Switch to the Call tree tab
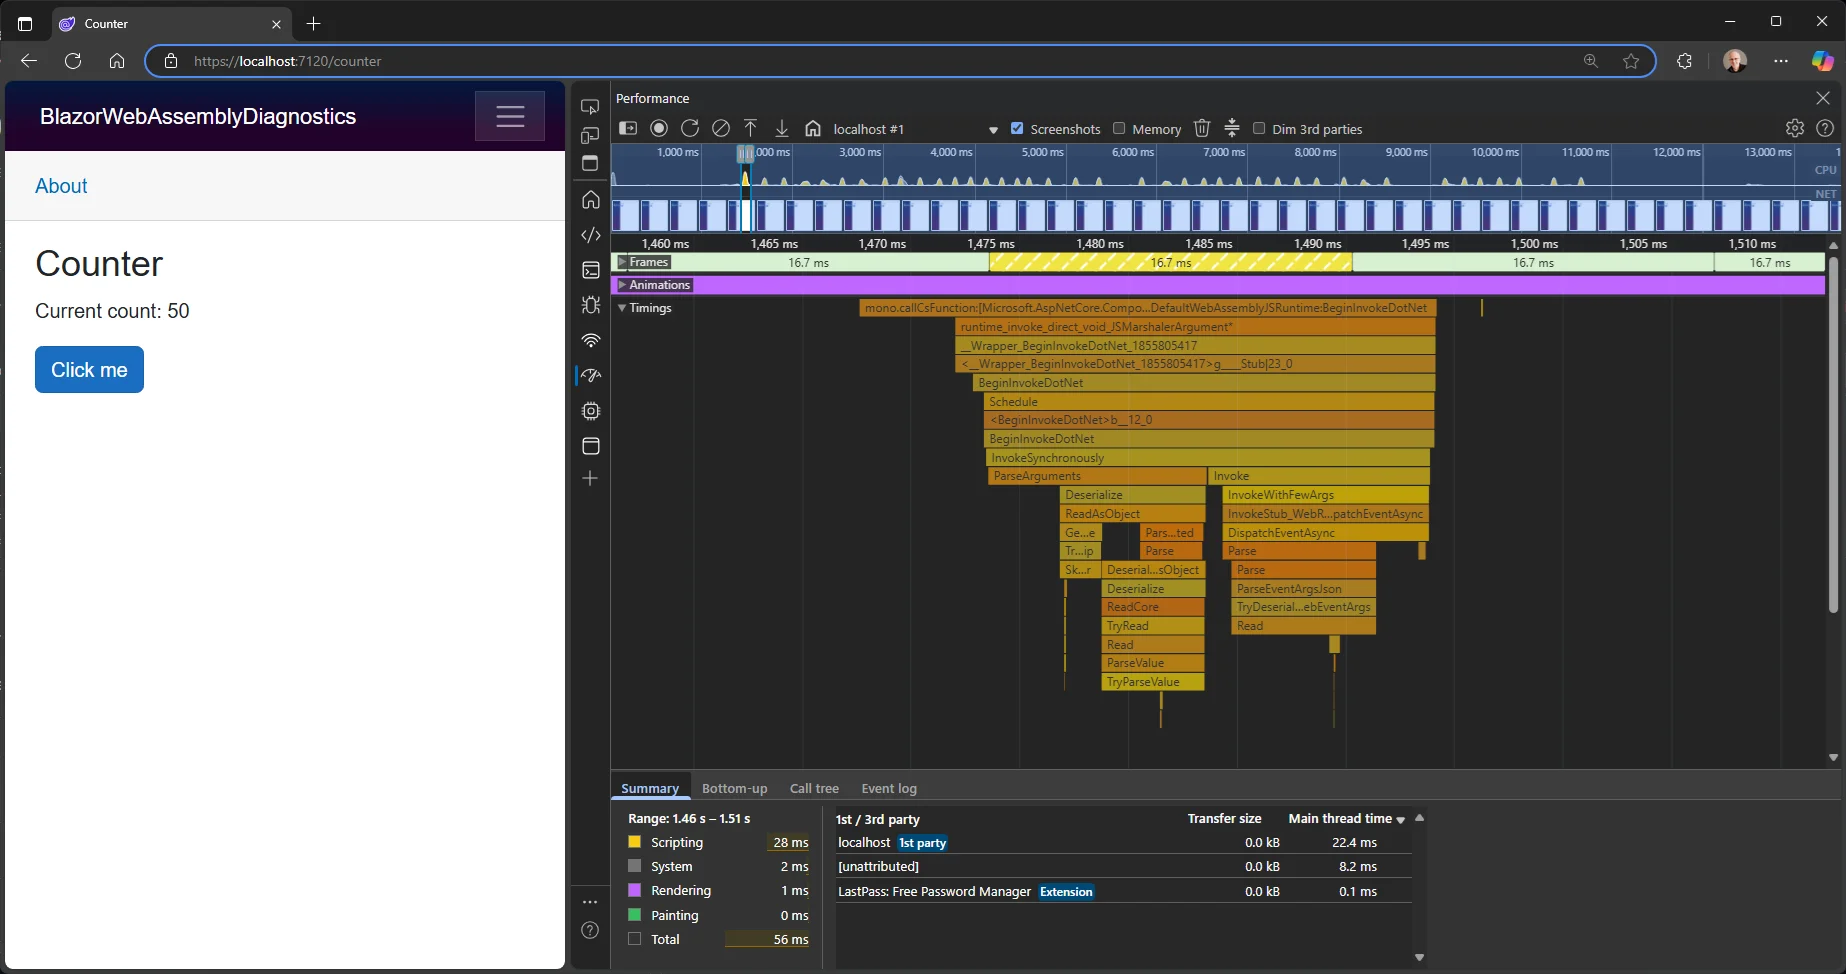Viewport: 1846px width, 974px height. pos(814,788)
